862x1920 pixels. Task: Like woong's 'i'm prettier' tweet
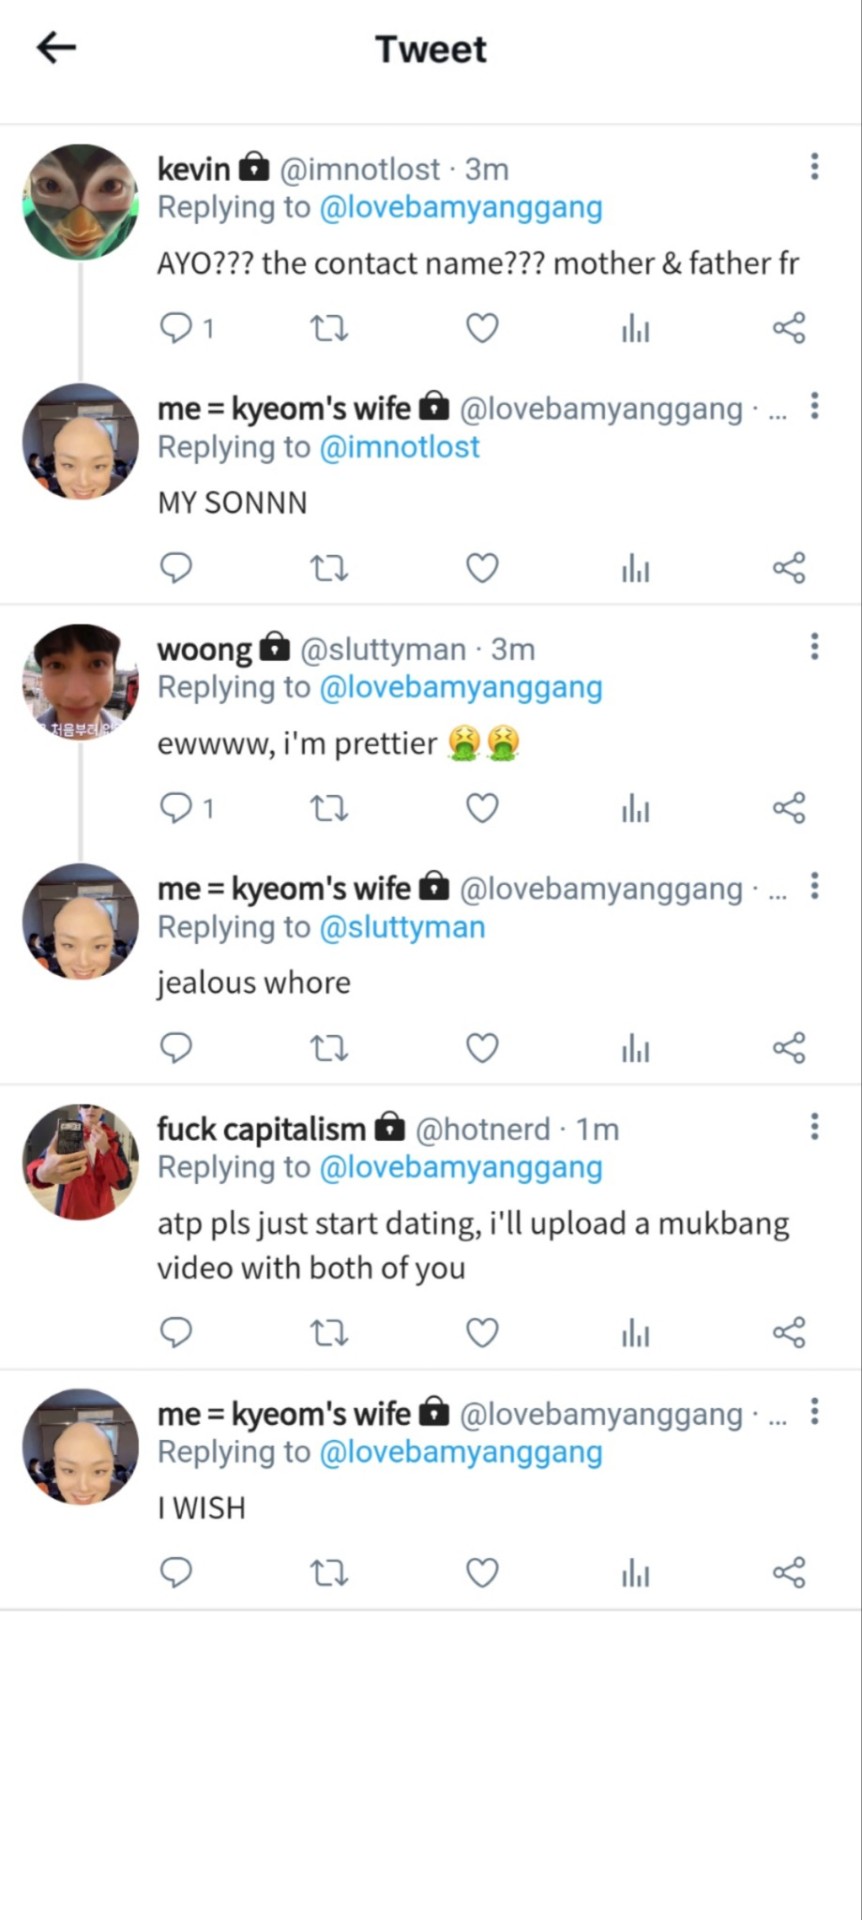pyautogui.click(x=482, y=808)
